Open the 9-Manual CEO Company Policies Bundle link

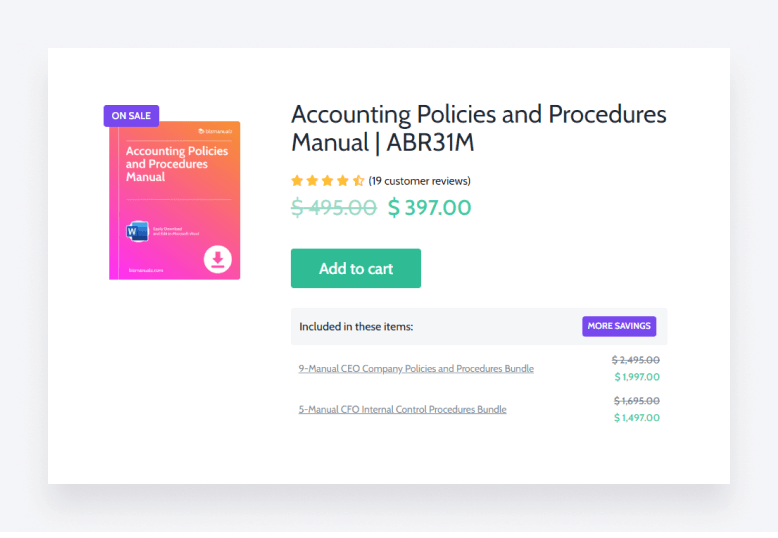[x=416, y=368]
